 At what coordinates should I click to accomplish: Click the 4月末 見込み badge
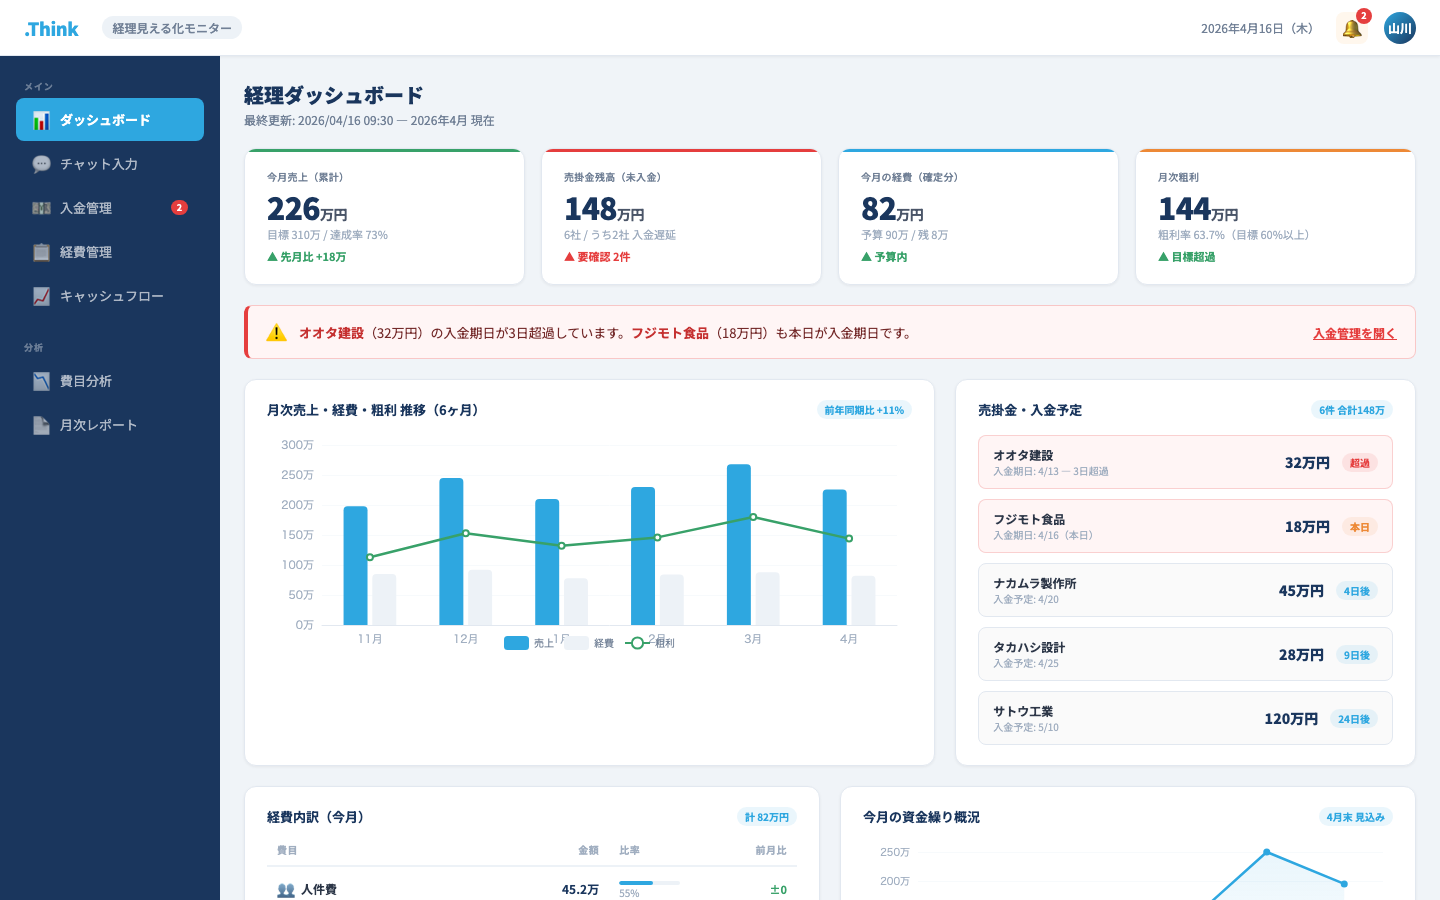pos(1355,817)
